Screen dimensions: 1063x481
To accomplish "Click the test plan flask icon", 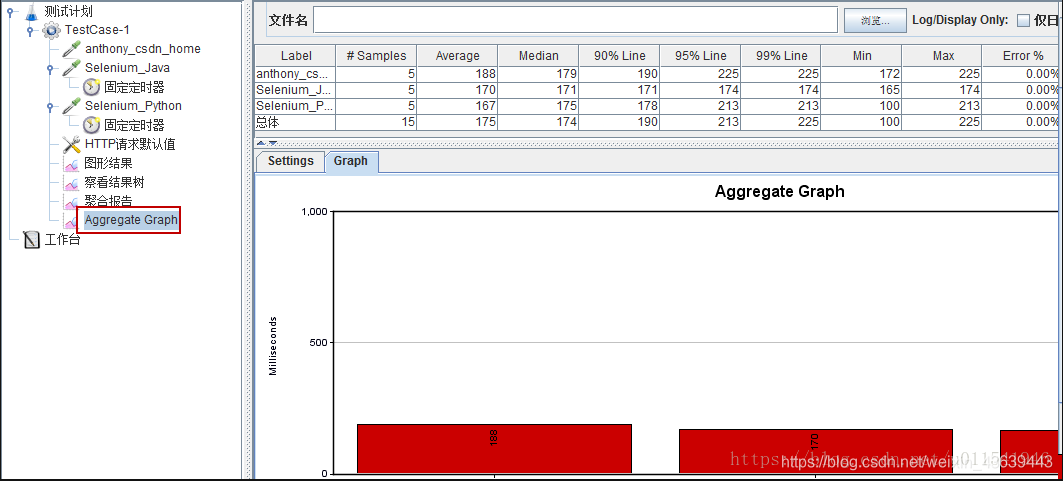I will (31, 12).
